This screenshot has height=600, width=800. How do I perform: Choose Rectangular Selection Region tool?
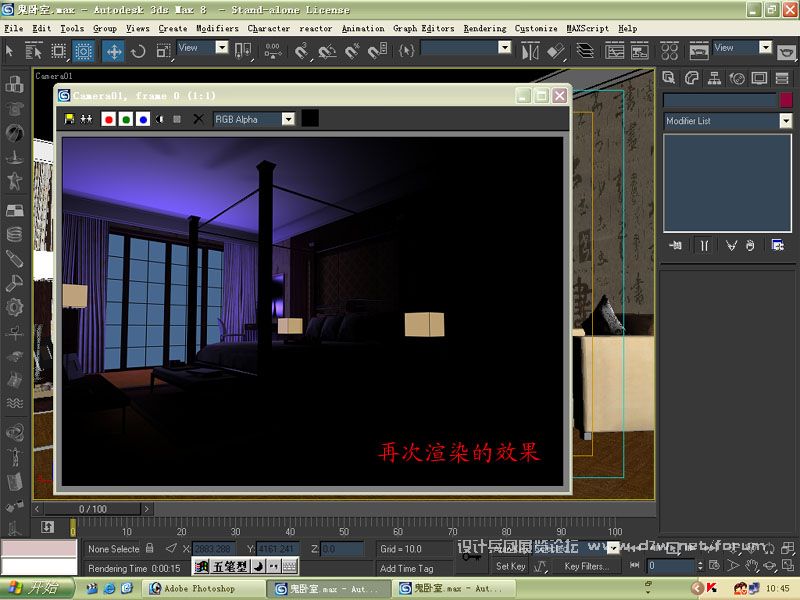pos(59,51)
